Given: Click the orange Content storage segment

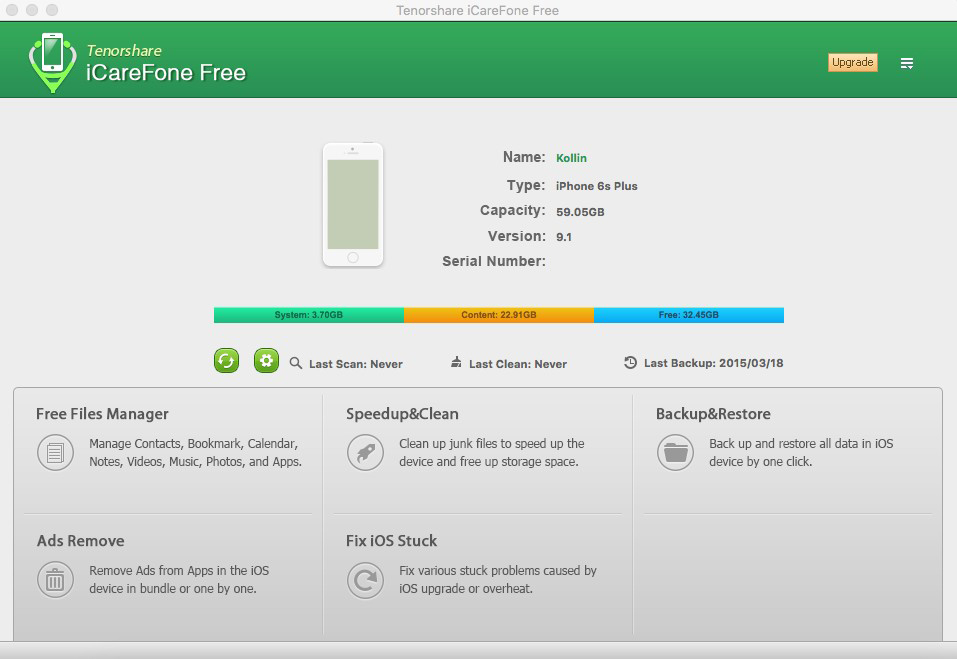Looking at the screenshot, I should pyautogui.click(x=498, y=315).
